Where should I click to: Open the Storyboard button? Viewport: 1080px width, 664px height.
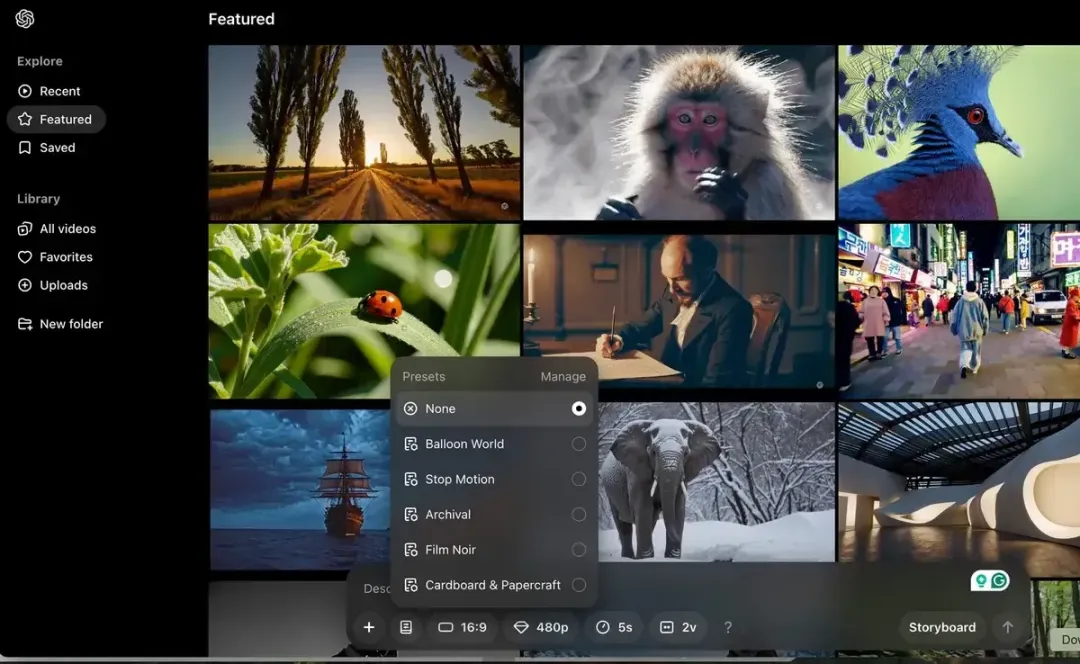point(942,627)
